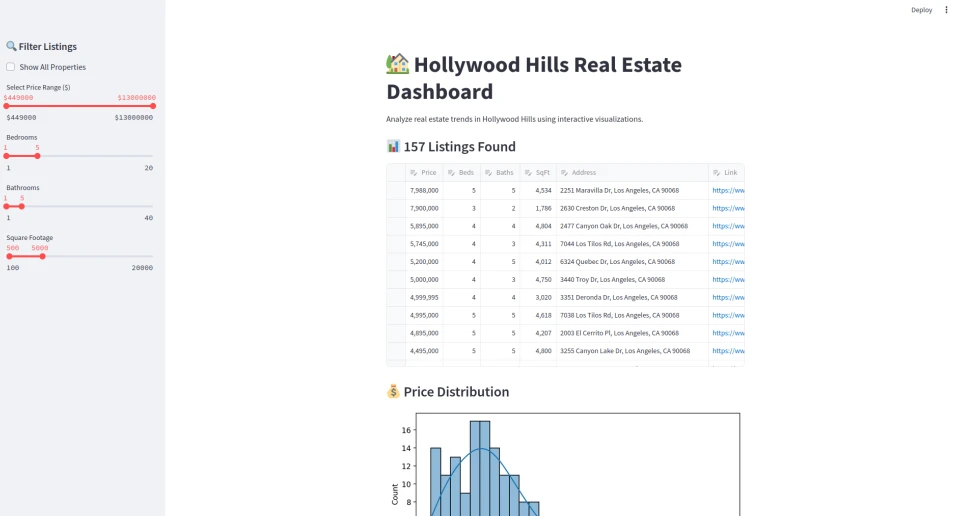Open the link for 2630 Creston Dr
Viewport: 960px width, 516px height.
(728, 208)
